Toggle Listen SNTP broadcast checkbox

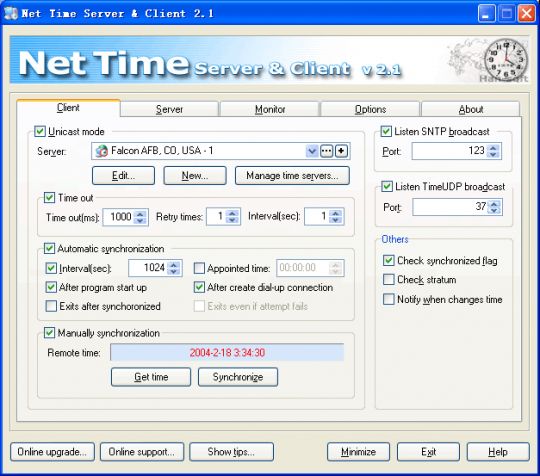tap(386, 131)
